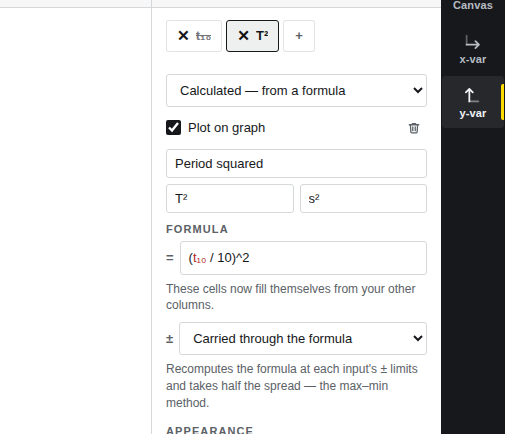Switch to the Canvas sidebar section
The height and width of the screenshot is (434, 505).
click(473, 5)
